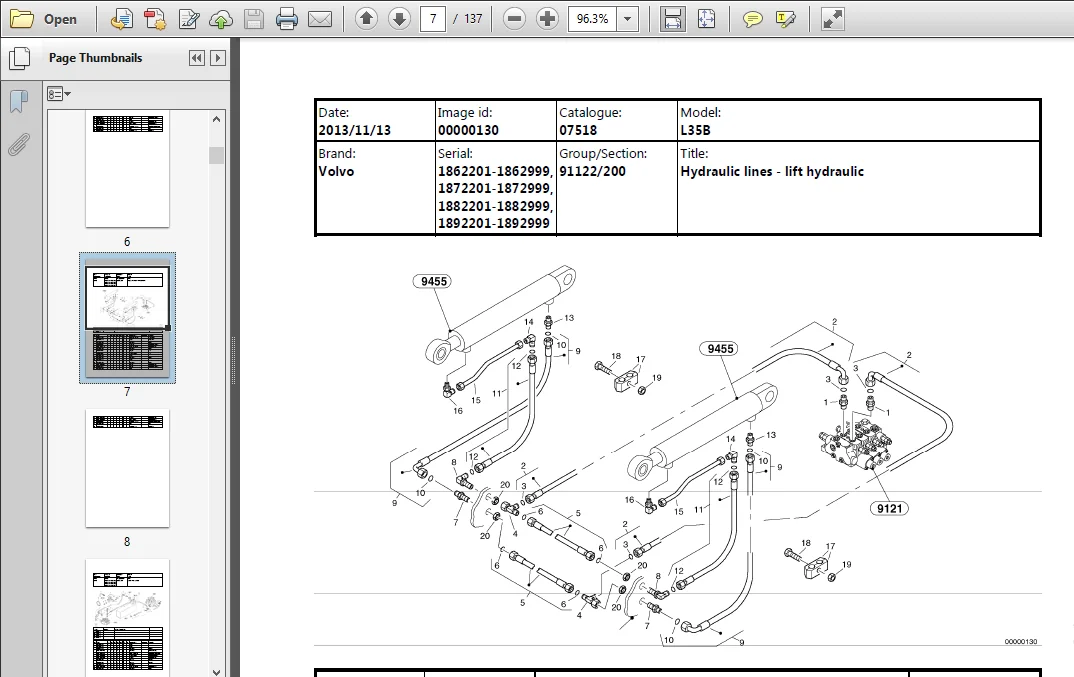The image size is (1074, 677).
Task: Click the 9121 callout label in diagram
Action: click(889, 508)
